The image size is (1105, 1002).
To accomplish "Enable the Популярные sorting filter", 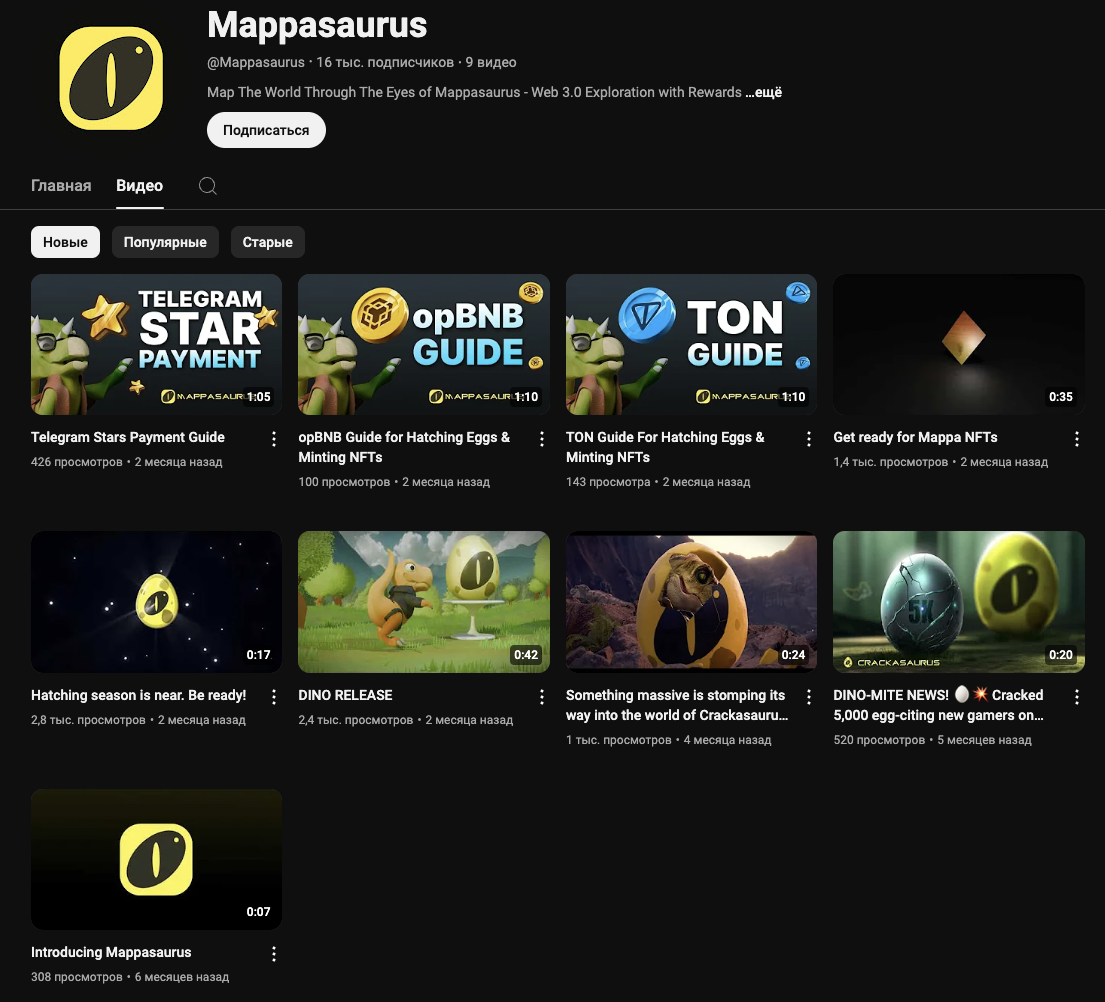I will pos(165,241).
